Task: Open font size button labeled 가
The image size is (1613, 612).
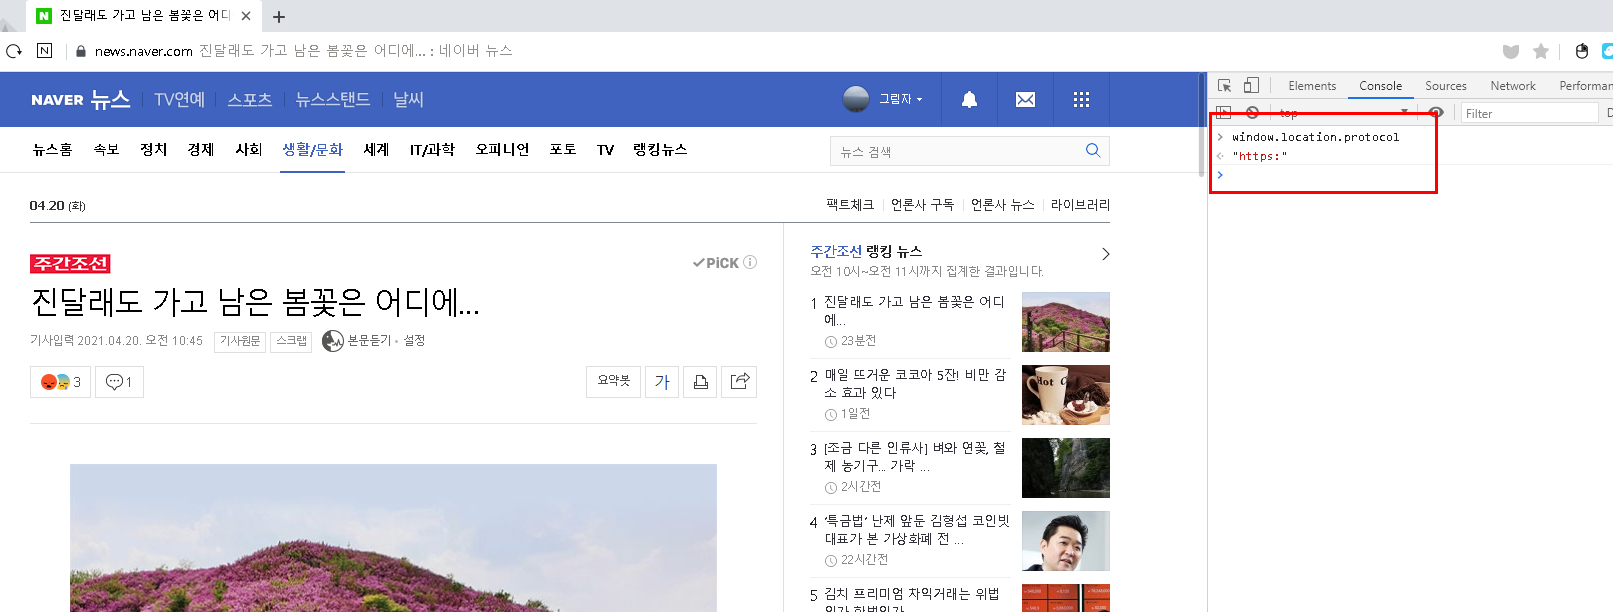Action: 662,381
